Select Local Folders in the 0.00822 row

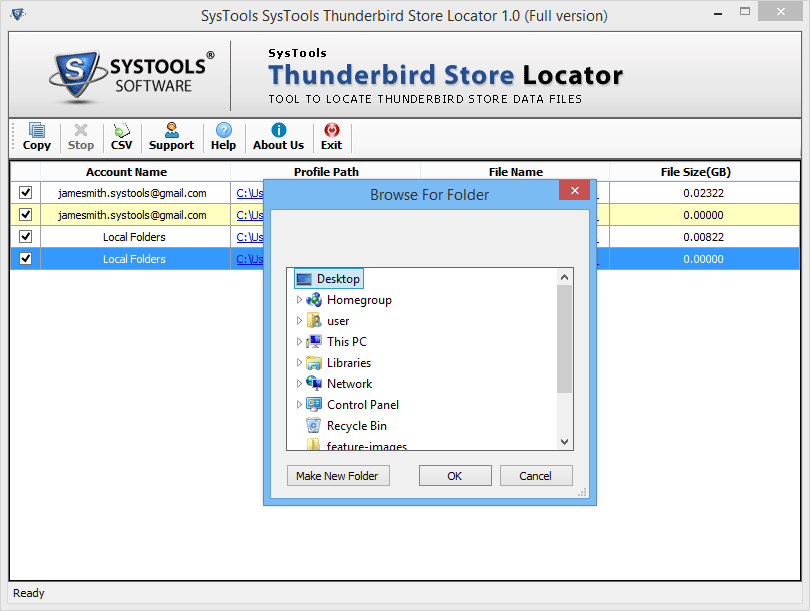pos(135,237)
